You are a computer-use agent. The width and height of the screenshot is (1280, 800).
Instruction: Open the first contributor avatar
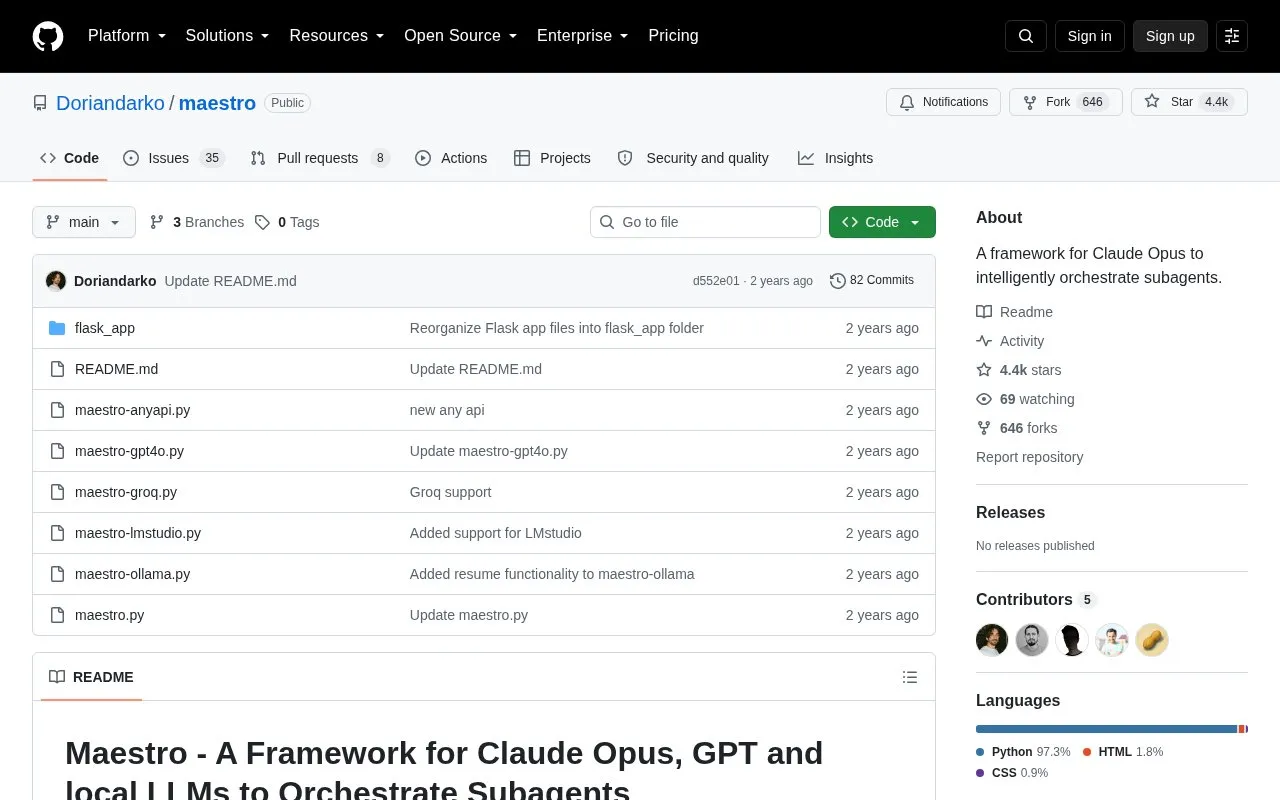(992, 640)
